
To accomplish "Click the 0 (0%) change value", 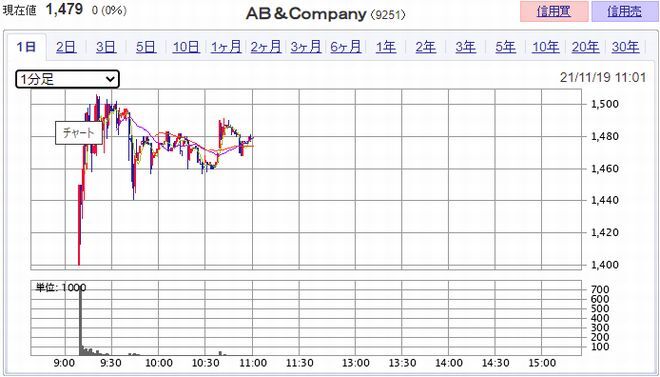I will pos(109,11).
